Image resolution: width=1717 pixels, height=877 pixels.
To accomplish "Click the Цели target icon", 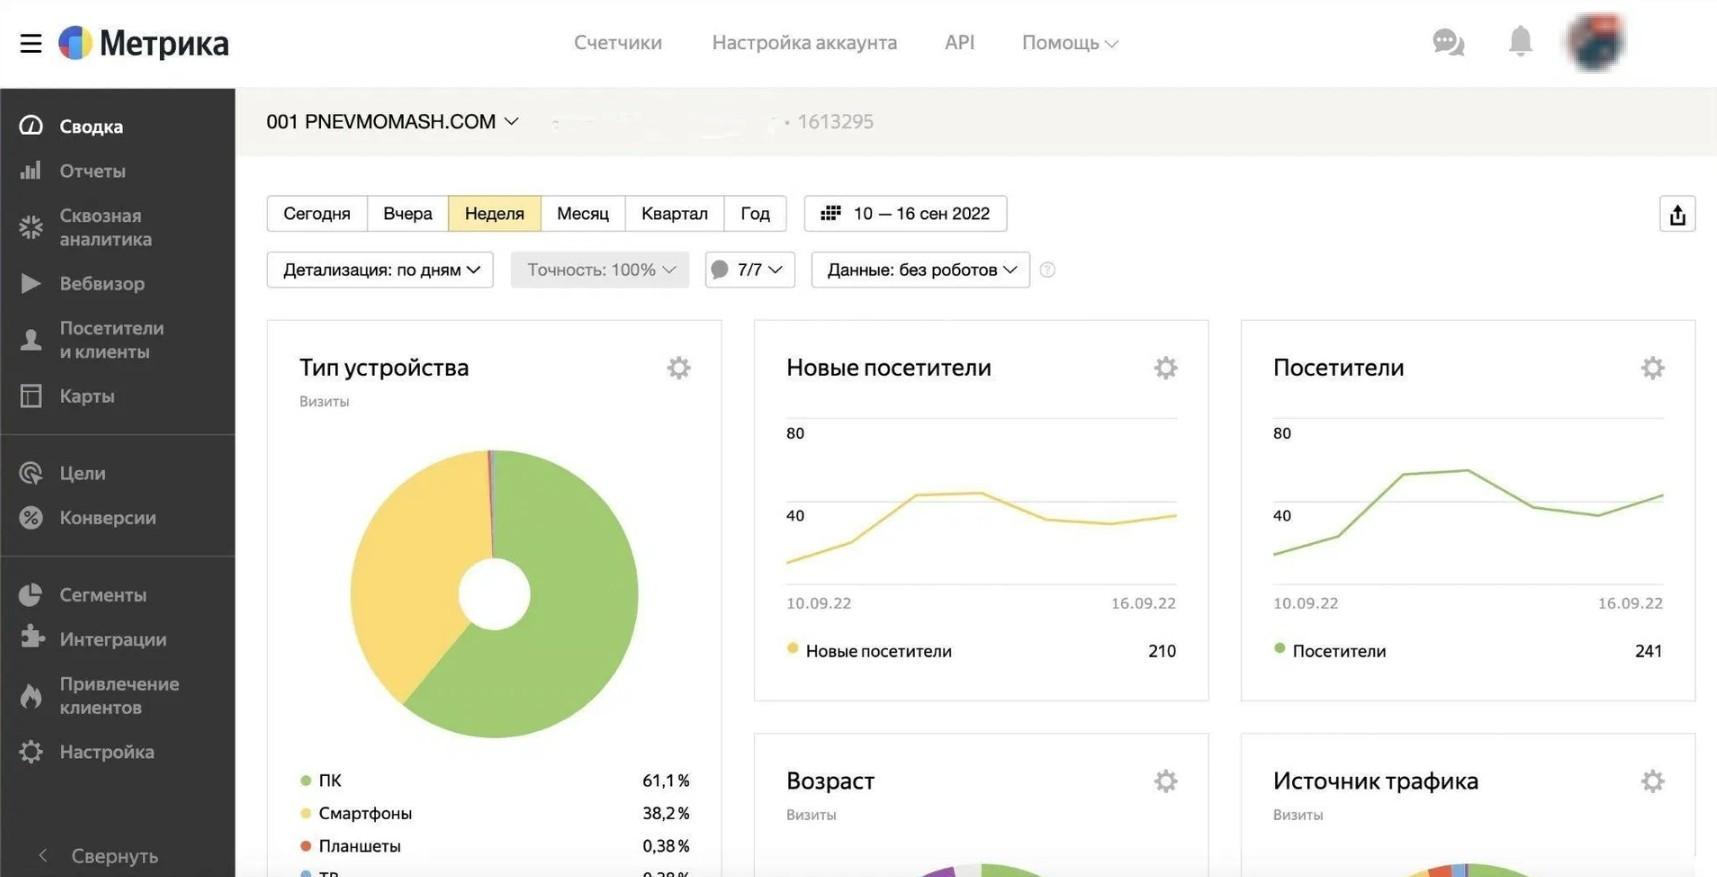I will click(31, 473).
